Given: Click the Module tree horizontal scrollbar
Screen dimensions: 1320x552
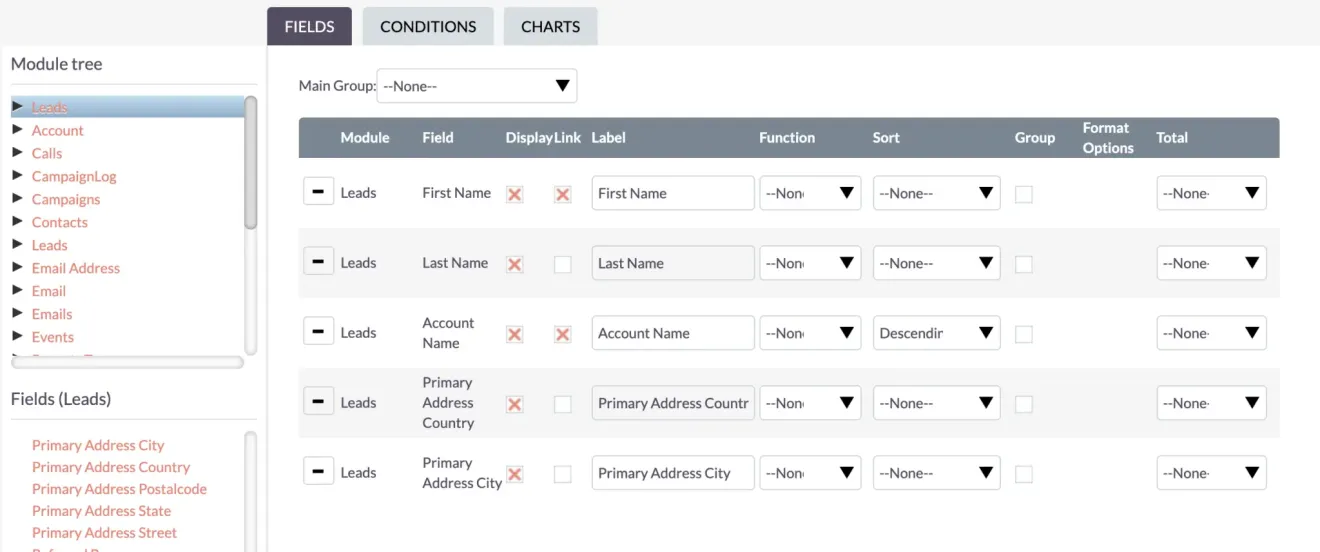Looking at the screenshot, I should tap(127, 362).
